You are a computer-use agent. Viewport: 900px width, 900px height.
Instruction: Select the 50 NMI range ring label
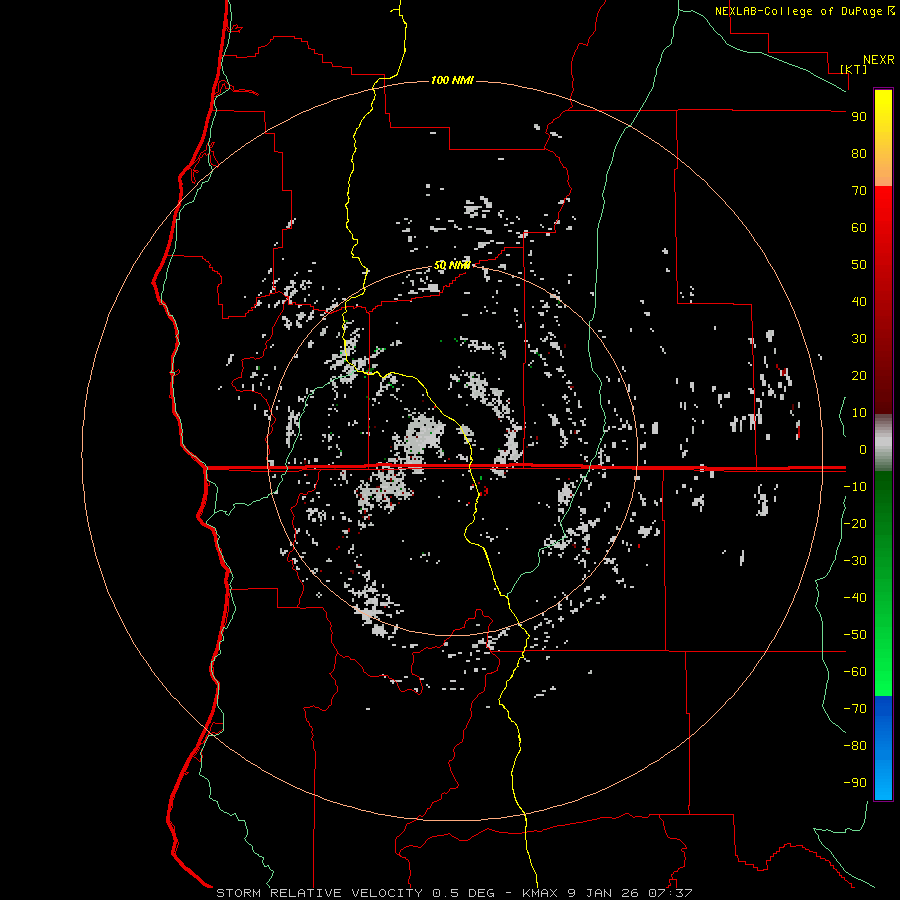pos(452,265)
